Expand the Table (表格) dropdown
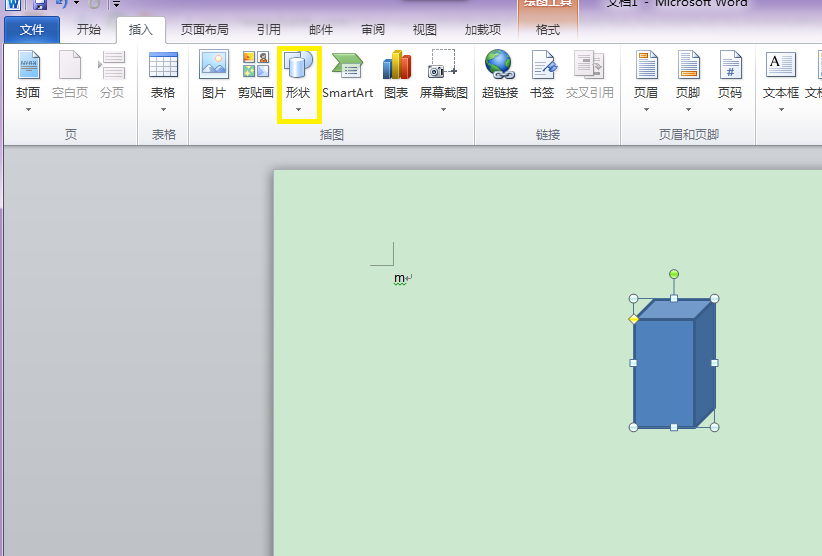822x556 pixels. point(163,82)
